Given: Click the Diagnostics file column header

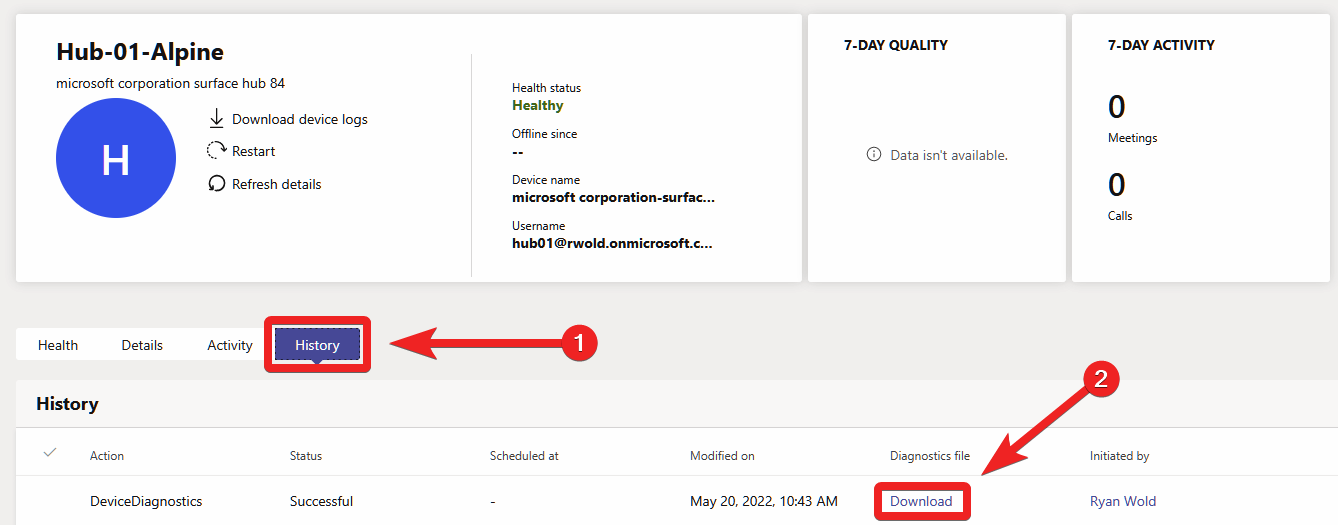Looking at the screenshot, I should 930,456.
